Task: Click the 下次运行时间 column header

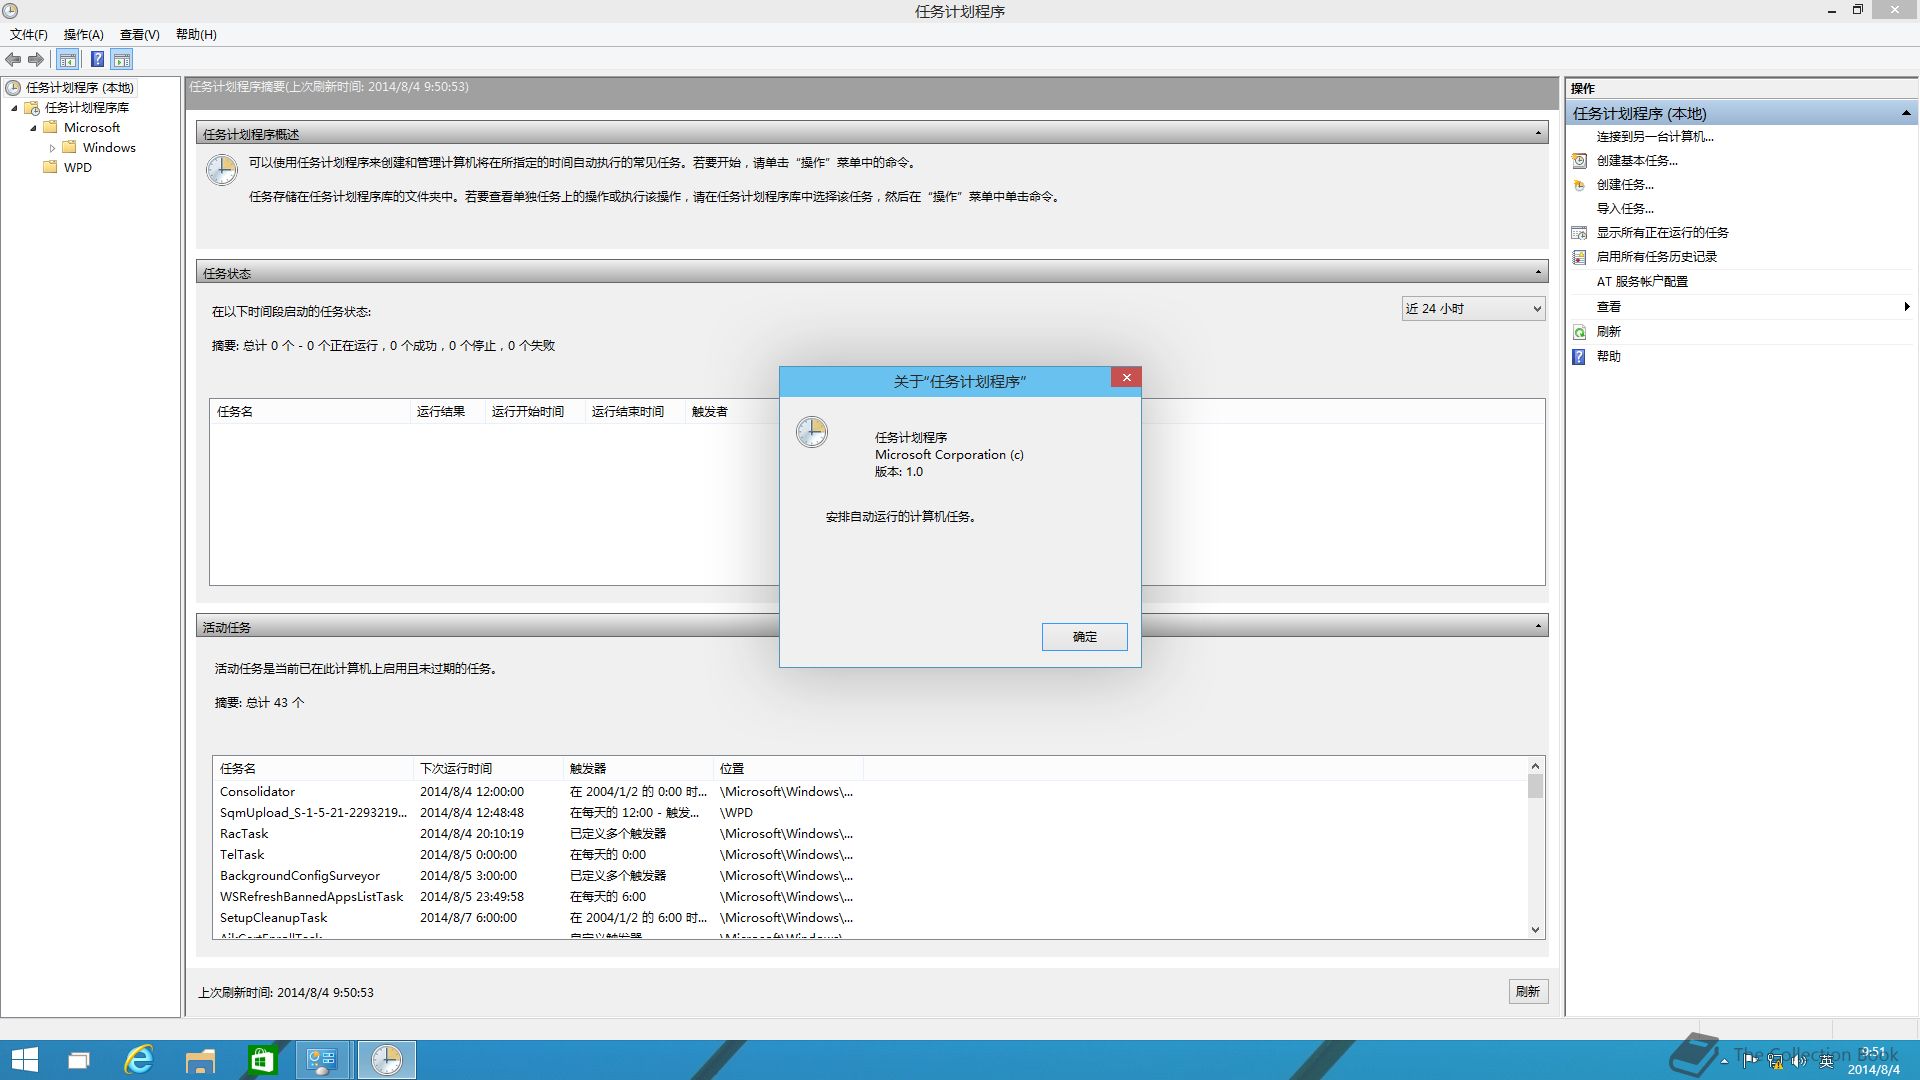Action: 488,769
